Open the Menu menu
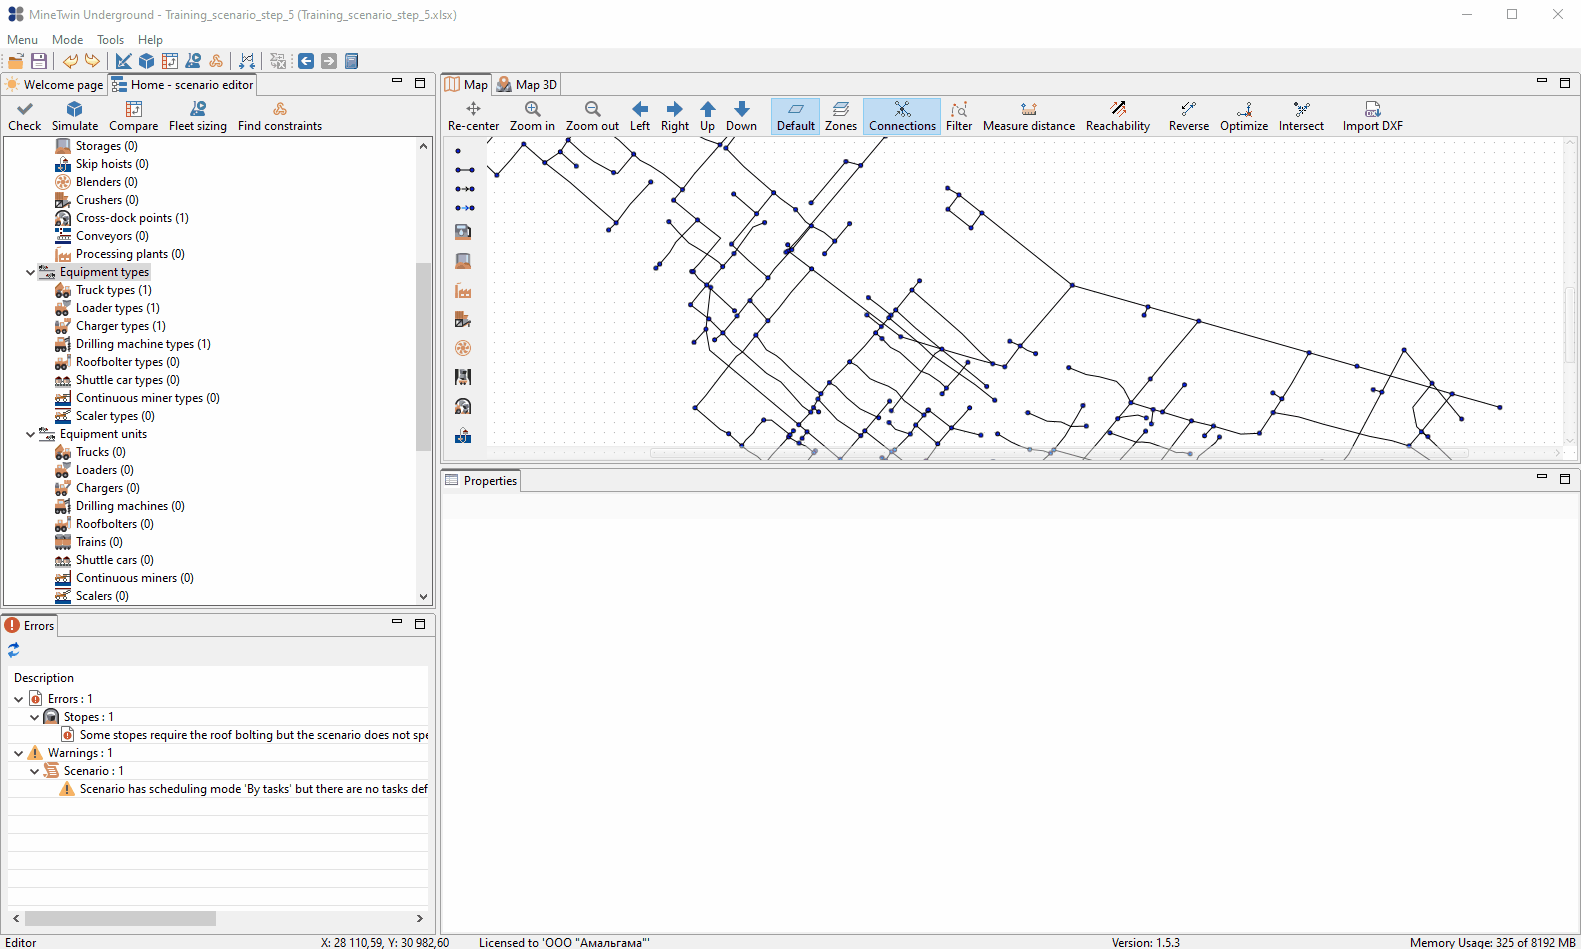This screenshot has width=1581, height=949. coord(22,40)
